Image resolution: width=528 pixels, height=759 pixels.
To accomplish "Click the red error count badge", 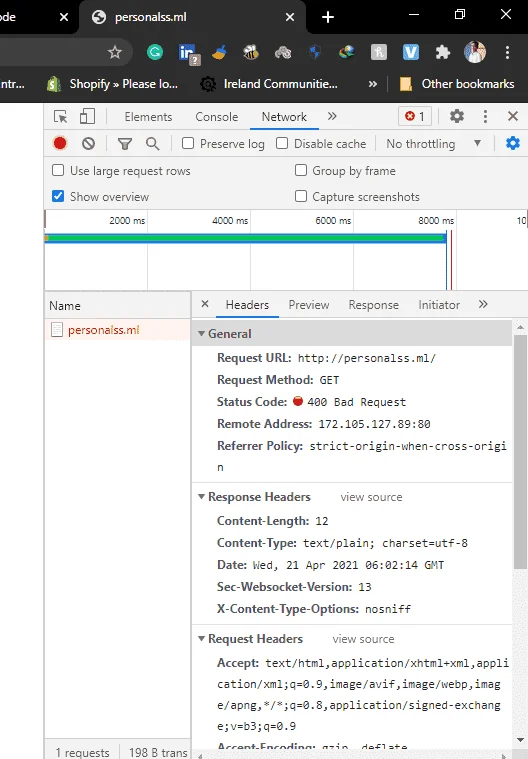I will [415, 116].
